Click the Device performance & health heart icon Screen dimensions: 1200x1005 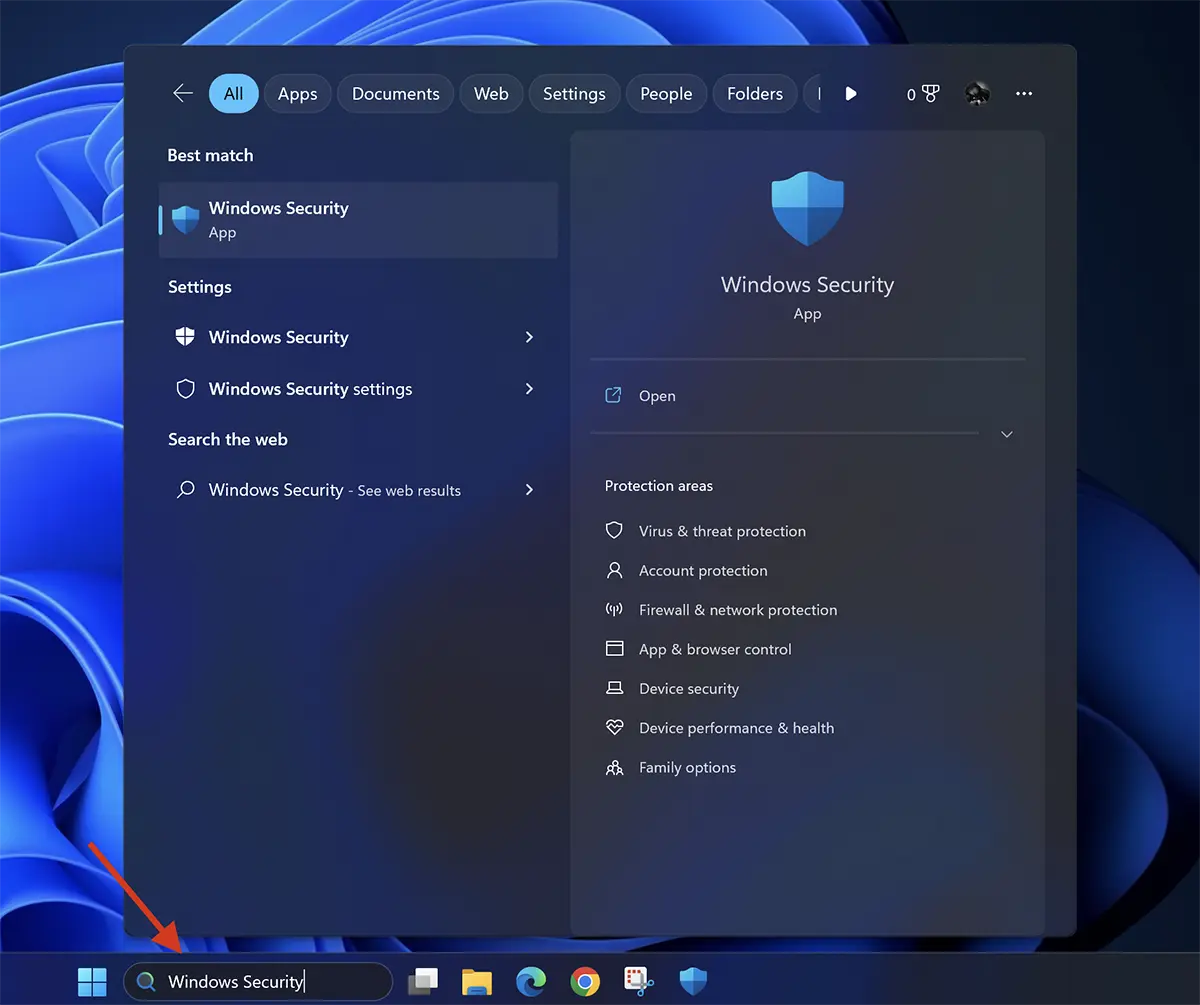[x=615, y=728]
